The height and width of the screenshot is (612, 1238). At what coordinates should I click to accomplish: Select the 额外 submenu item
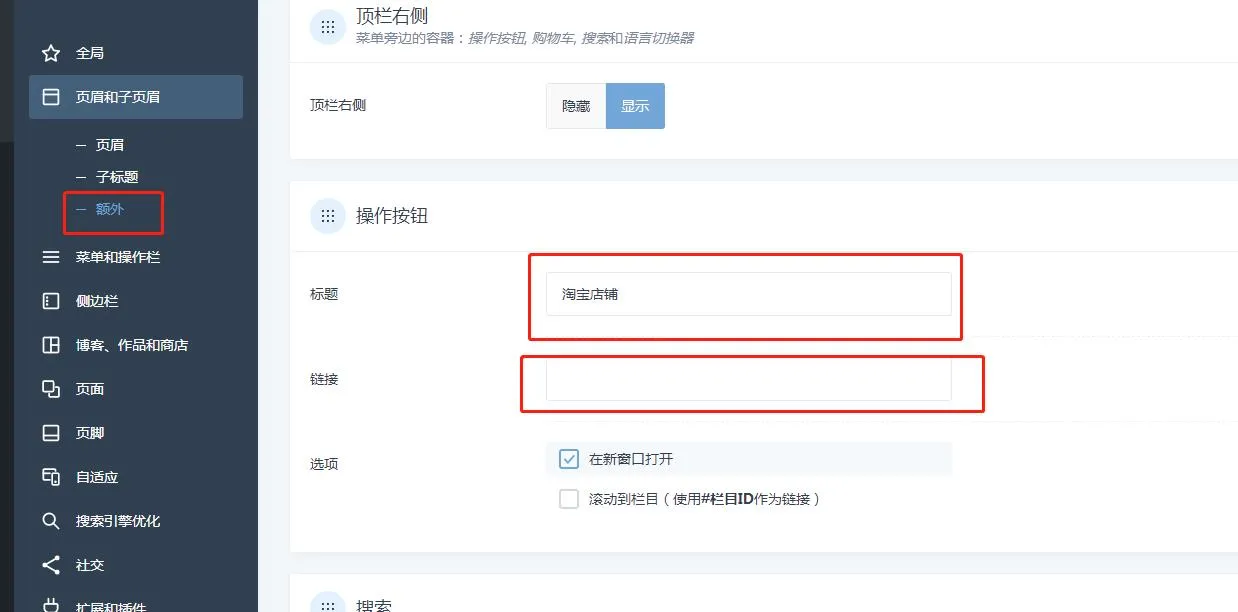(110, 209)
